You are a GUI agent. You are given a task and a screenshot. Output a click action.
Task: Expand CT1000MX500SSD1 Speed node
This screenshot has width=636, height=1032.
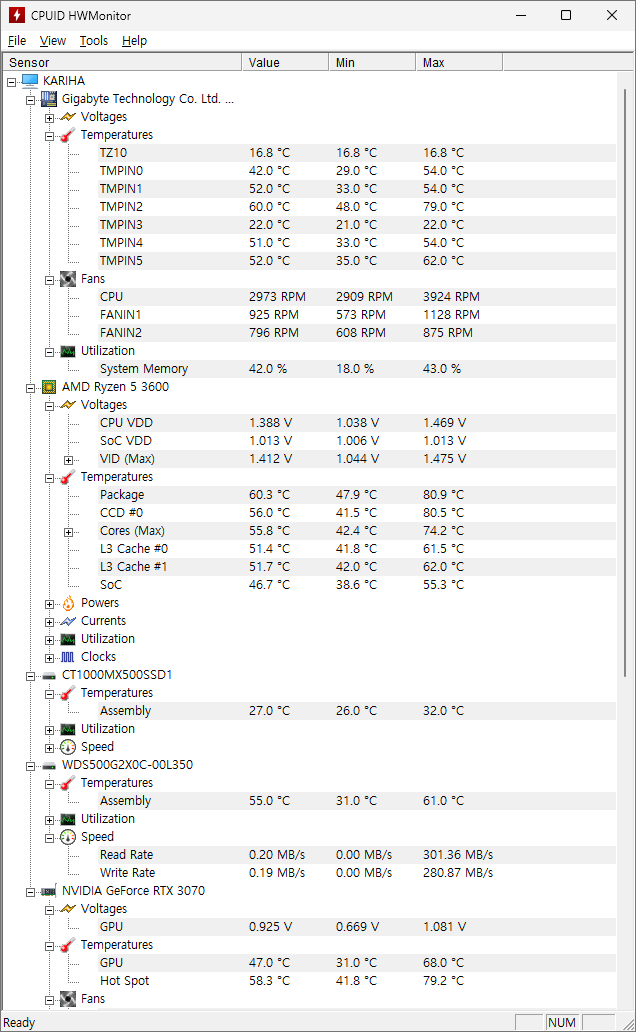[x=49, y=748]
